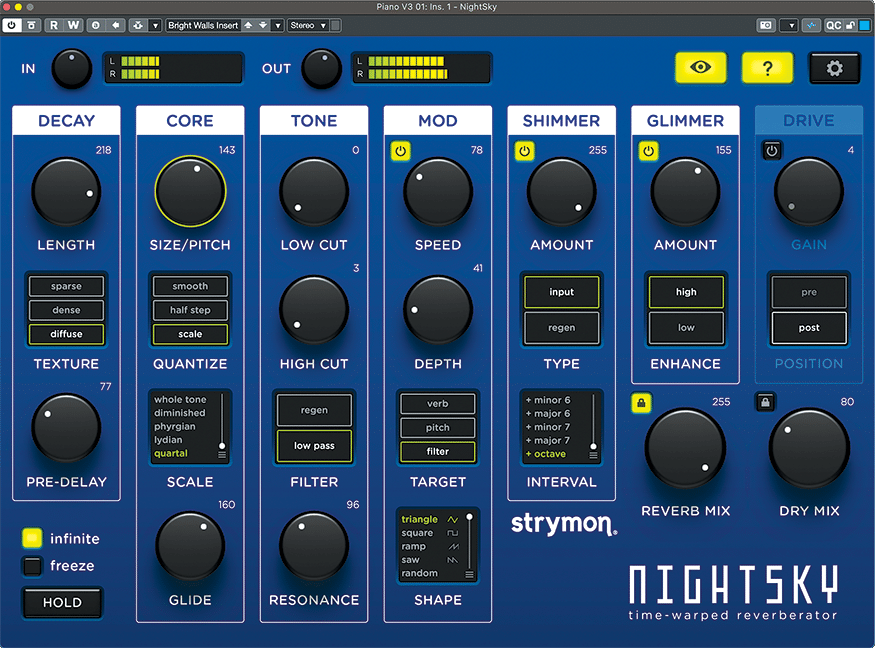Click the SIZE/PITCH knob

pyautogui.click(x=190, y=191)
